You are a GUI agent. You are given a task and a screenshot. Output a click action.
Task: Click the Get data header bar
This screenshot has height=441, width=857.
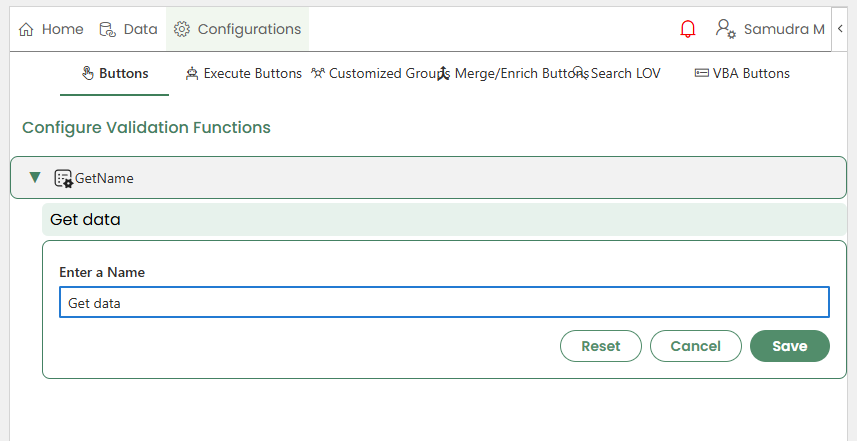pyautogui.click(x=444, y=219)
